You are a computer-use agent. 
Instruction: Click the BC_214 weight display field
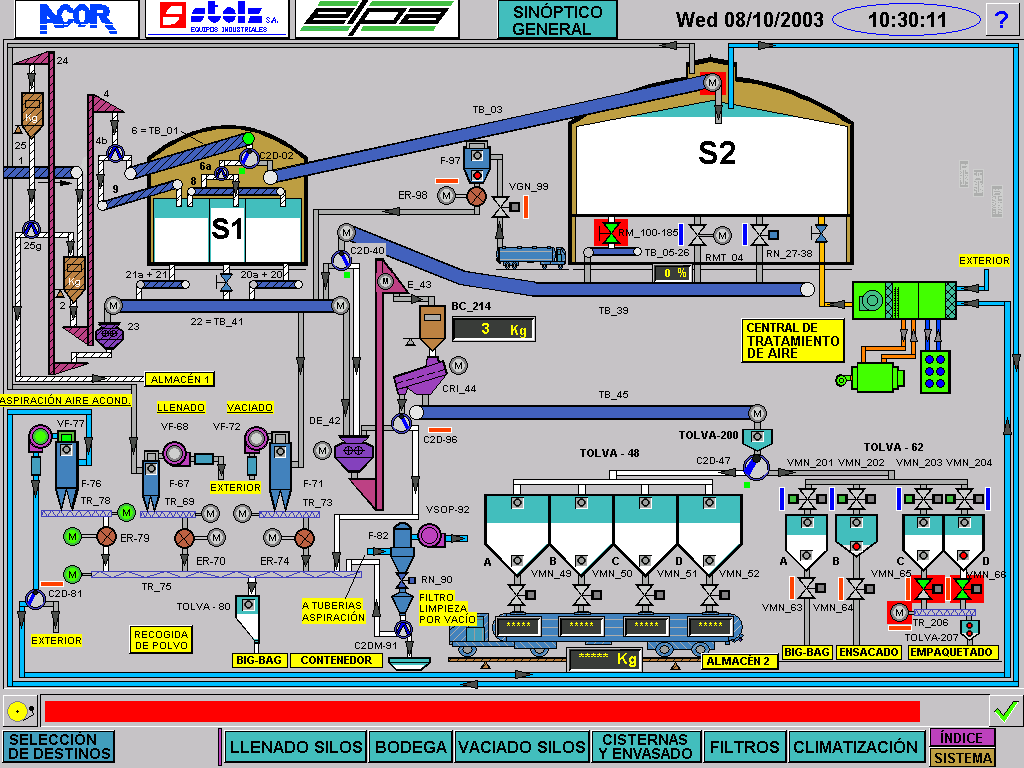493,328
